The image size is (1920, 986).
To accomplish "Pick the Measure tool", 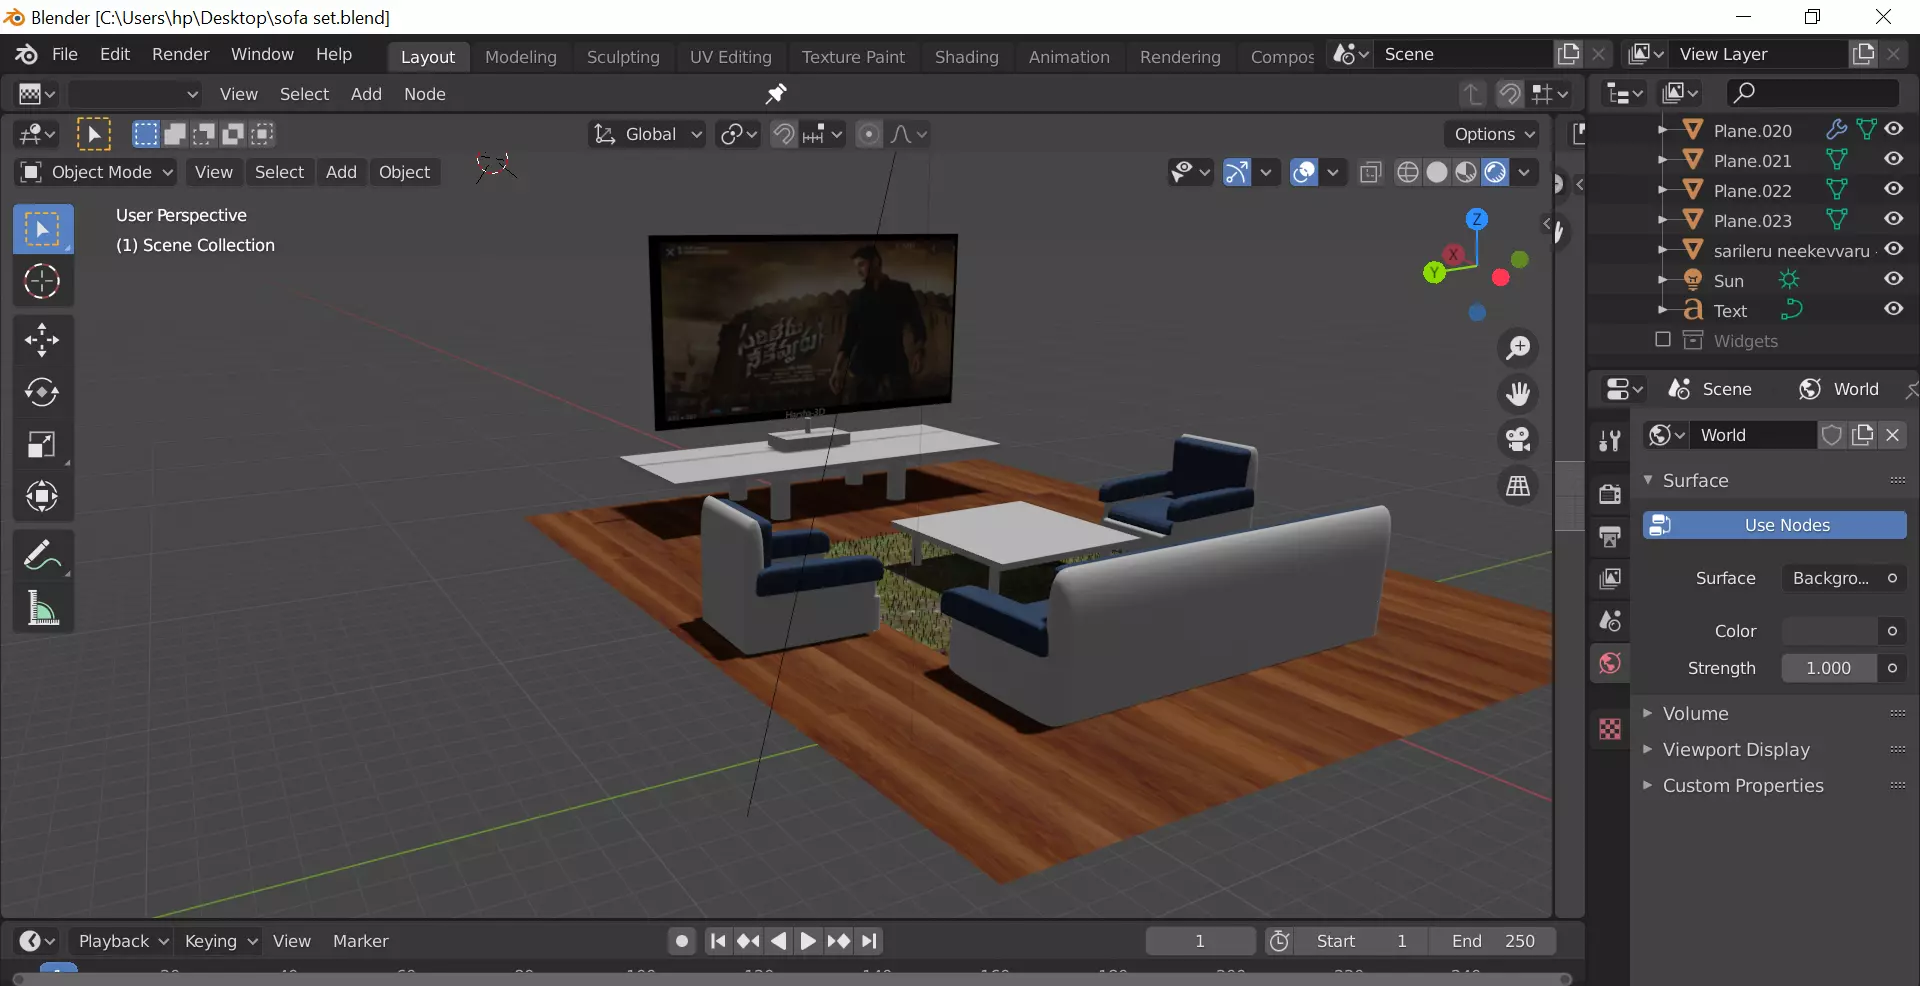I will click(x=42, y=607).
